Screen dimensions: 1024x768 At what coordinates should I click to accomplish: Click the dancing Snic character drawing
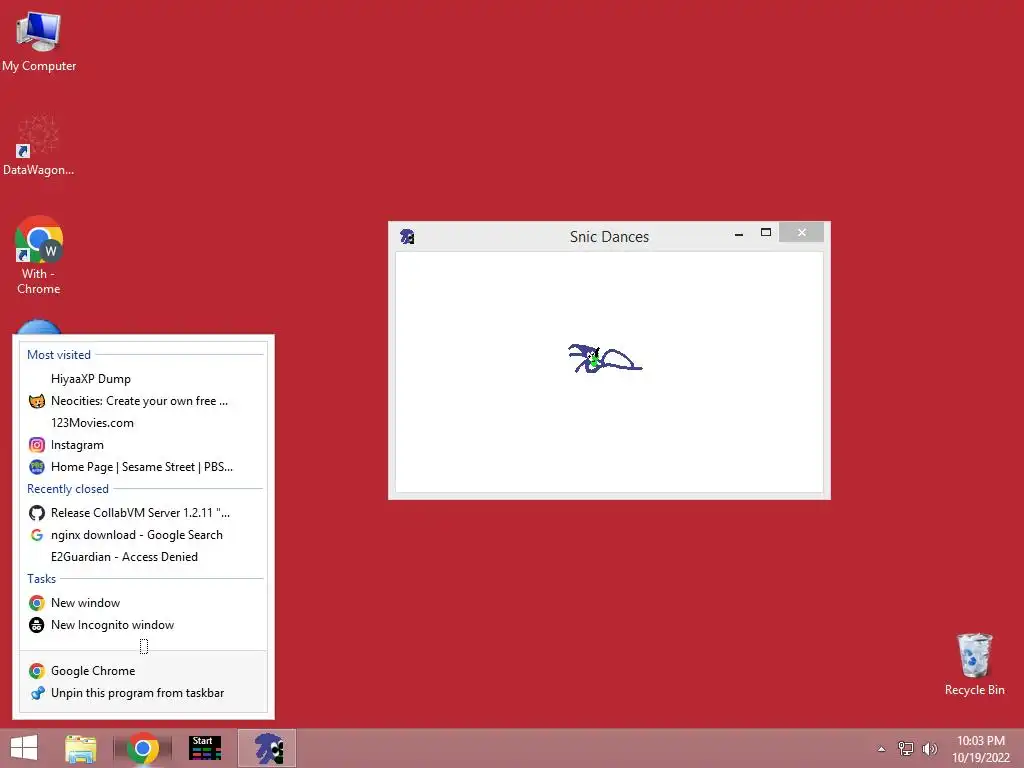(x=605, y=359)
